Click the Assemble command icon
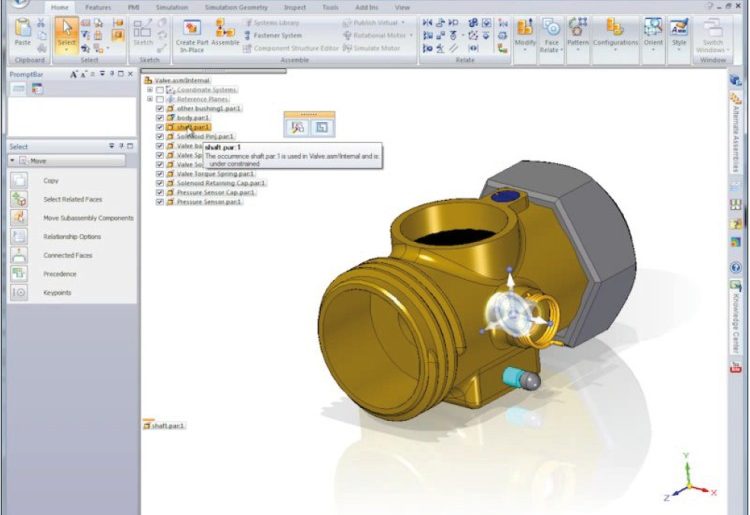Screen dimensions: 750x515 click(225, 32)
